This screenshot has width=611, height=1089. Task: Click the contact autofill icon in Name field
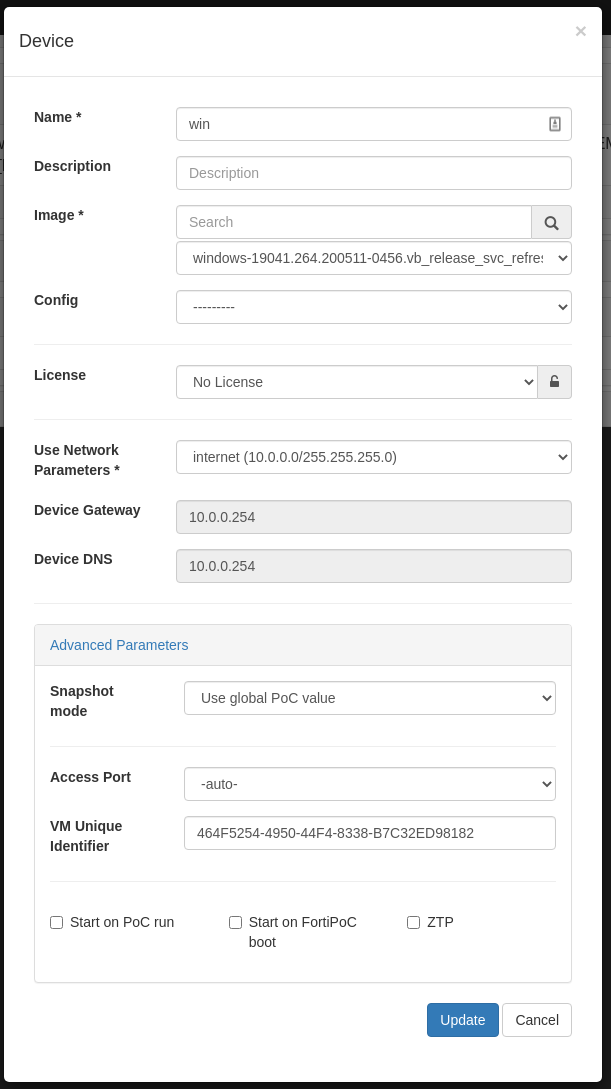[x=555, y=124]
